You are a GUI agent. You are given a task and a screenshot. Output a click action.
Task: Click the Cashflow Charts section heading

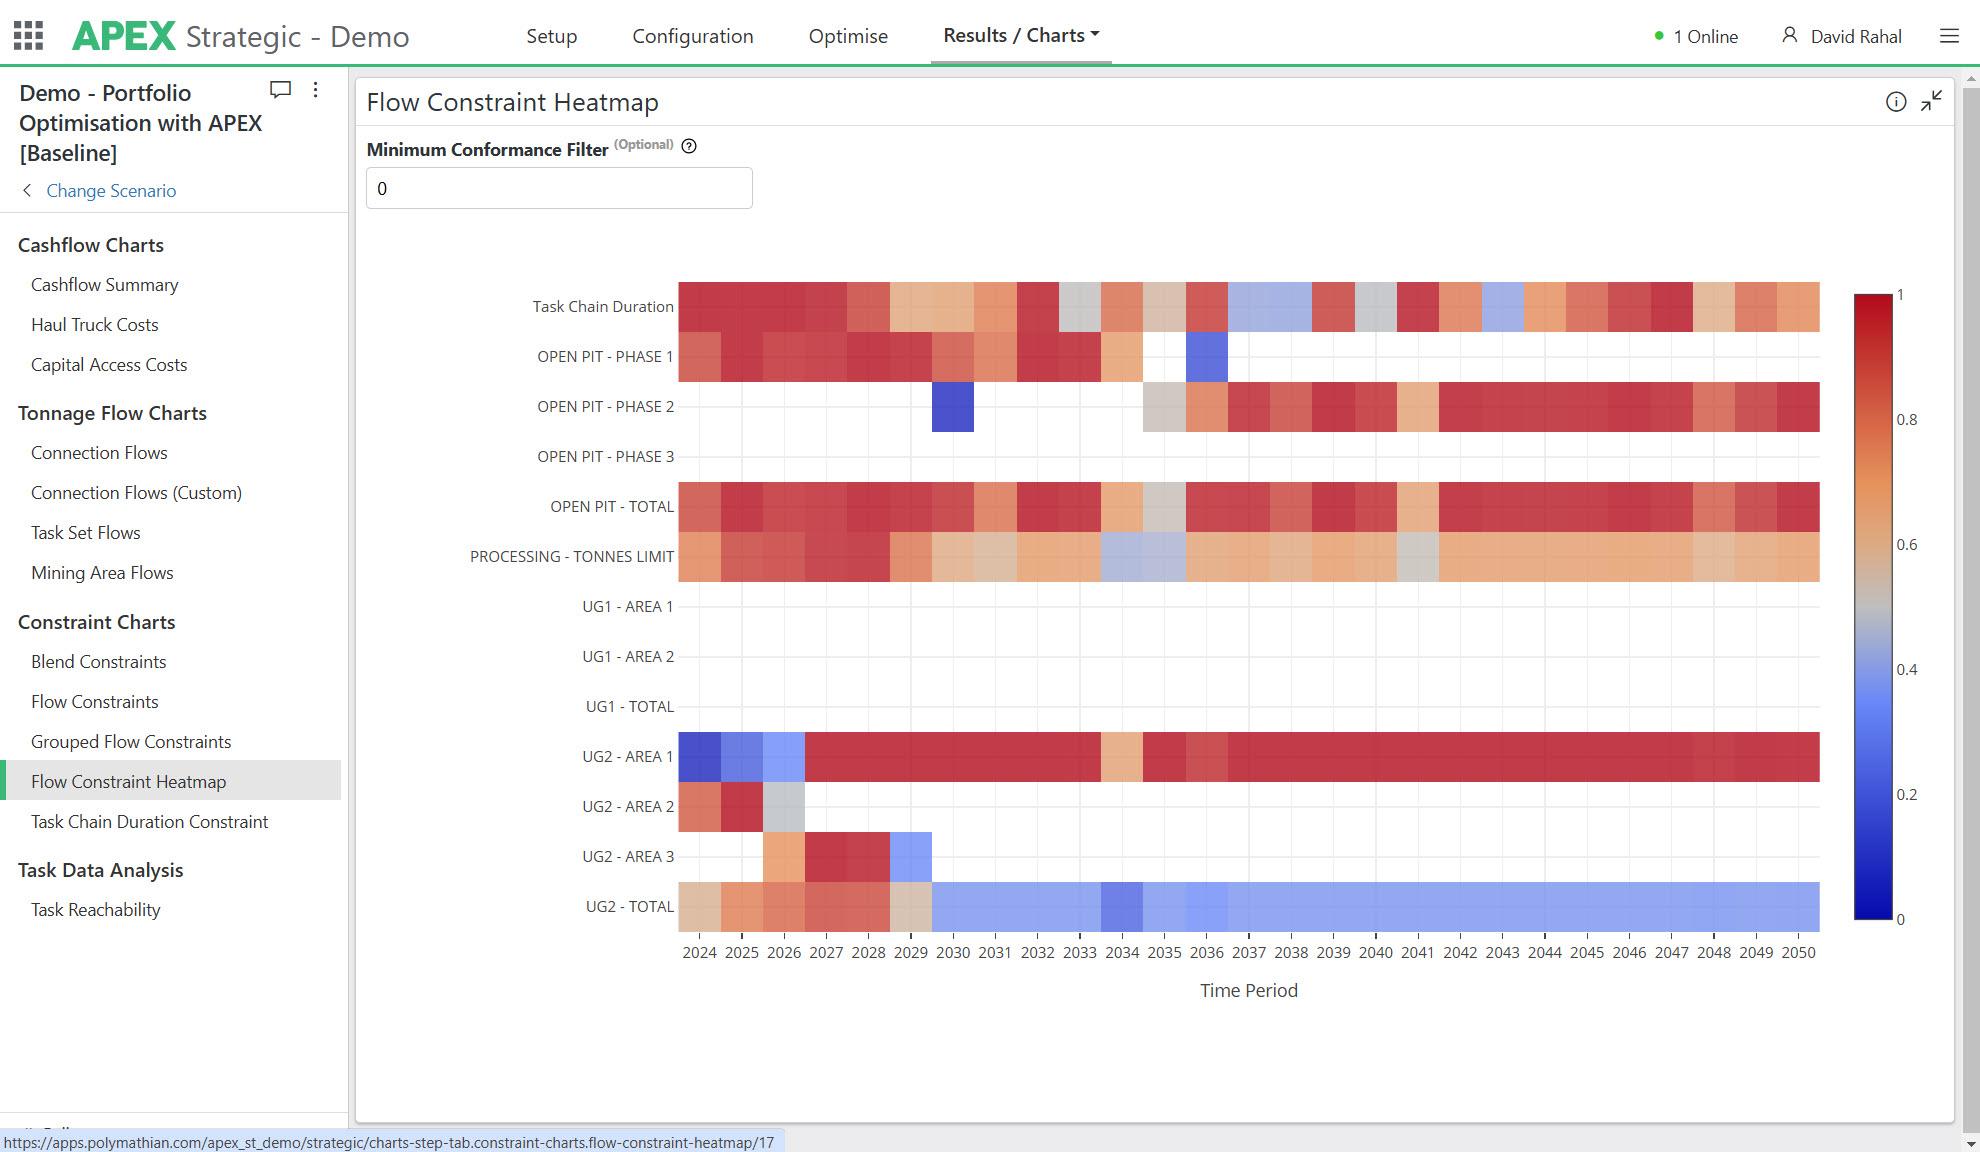point(91,245)
